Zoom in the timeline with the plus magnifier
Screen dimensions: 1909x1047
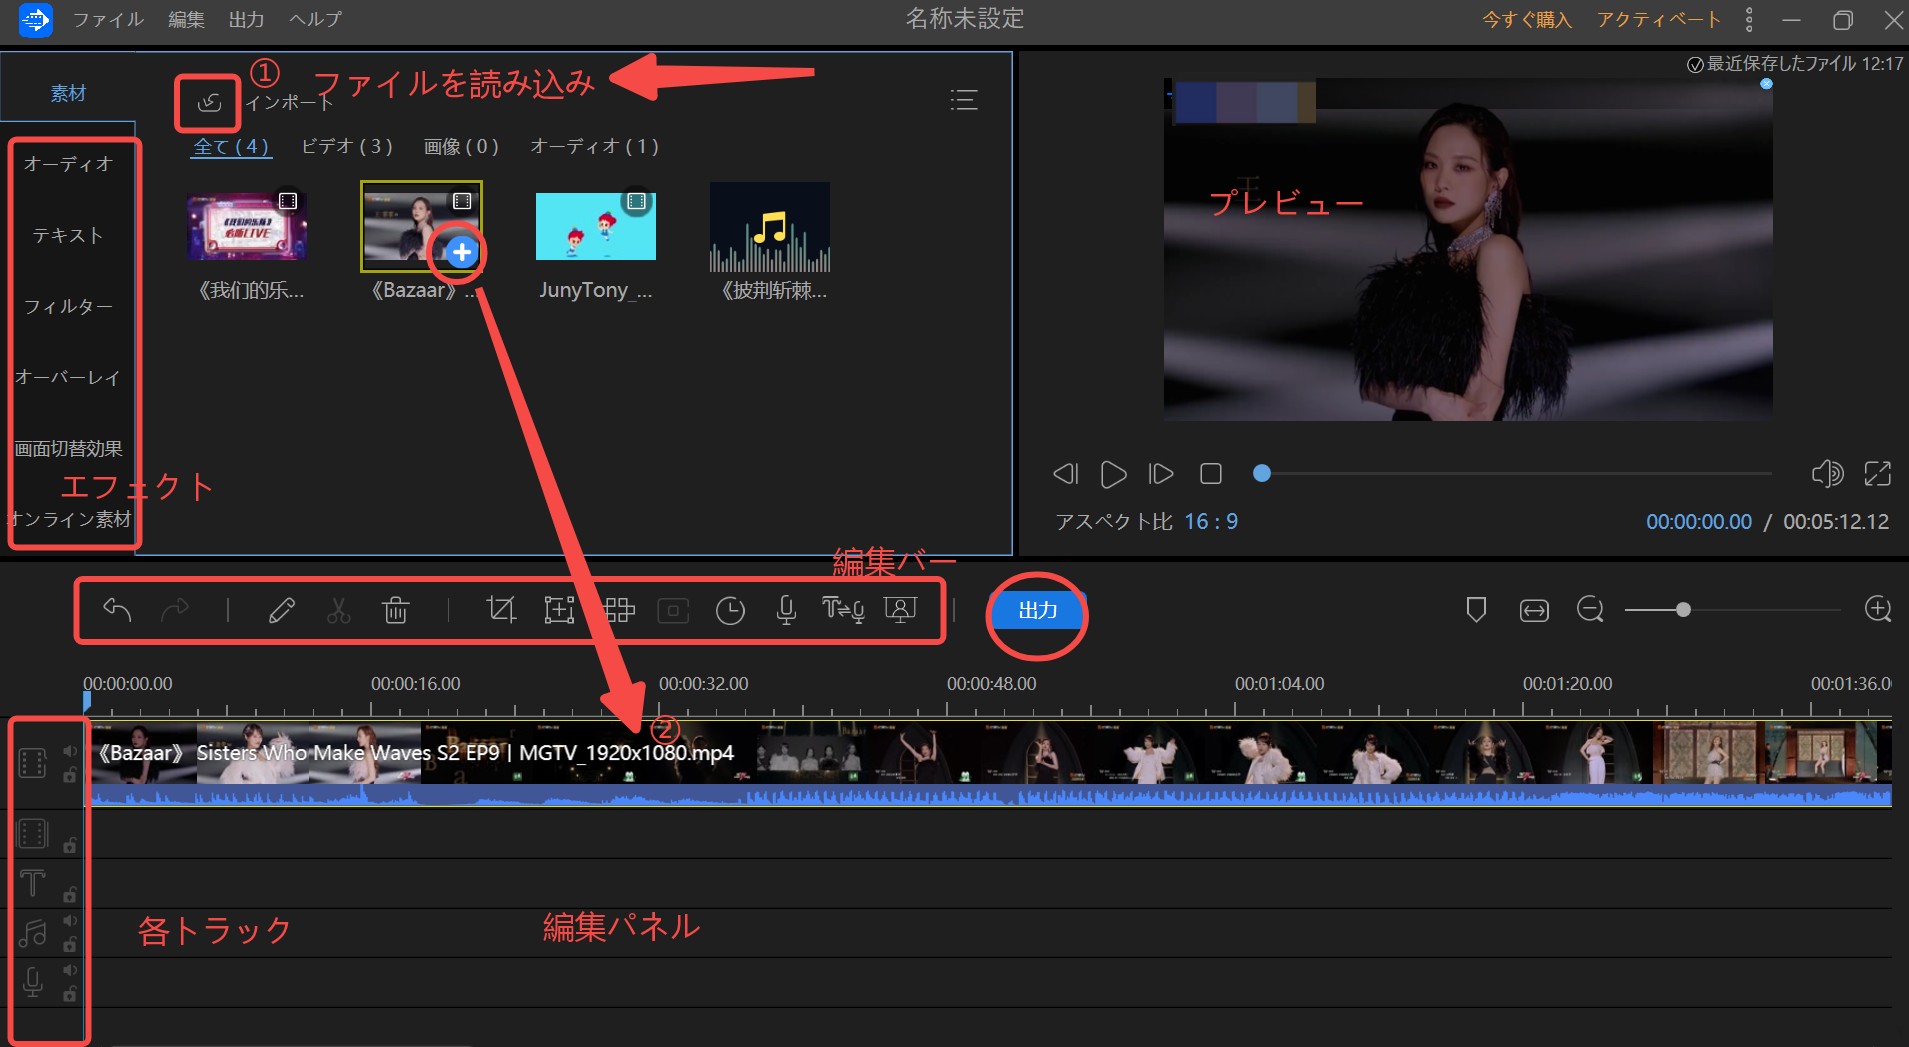point(1878,609)
